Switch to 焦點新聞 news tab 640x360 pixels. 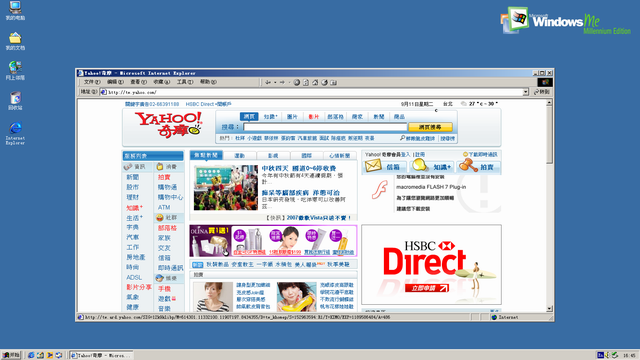(206, 155)
